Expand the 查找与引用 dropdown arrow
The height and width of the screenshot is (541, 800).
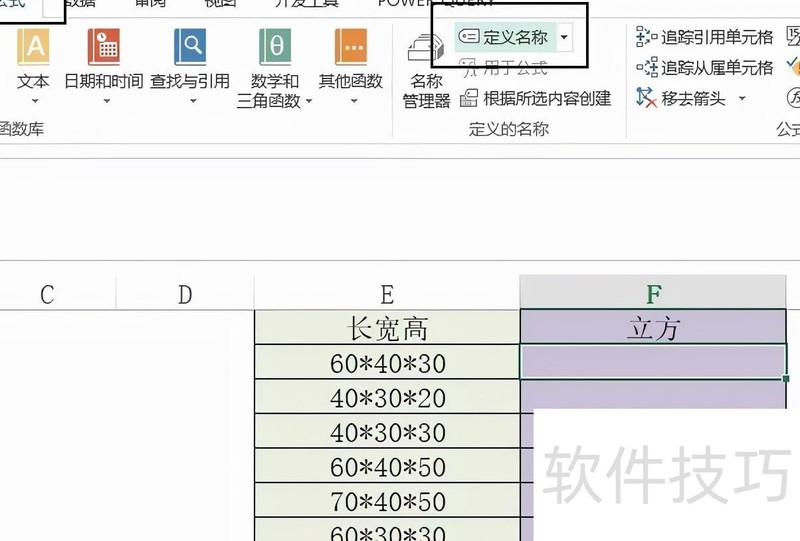193,101
